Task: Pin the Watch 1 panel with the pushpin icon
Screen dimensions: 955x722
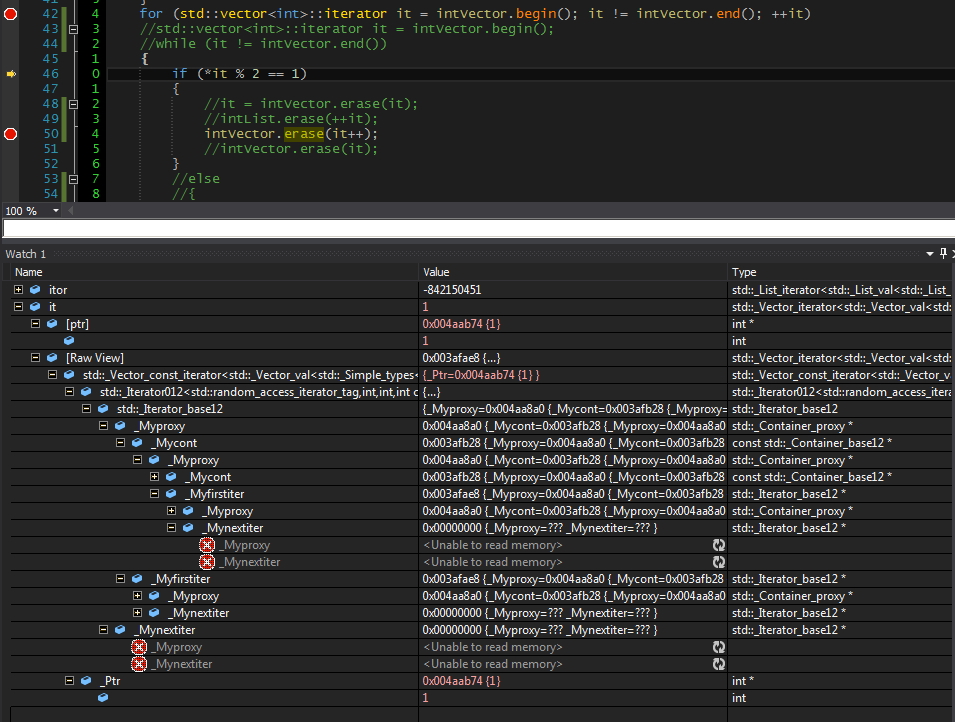Action: point(943,253)
